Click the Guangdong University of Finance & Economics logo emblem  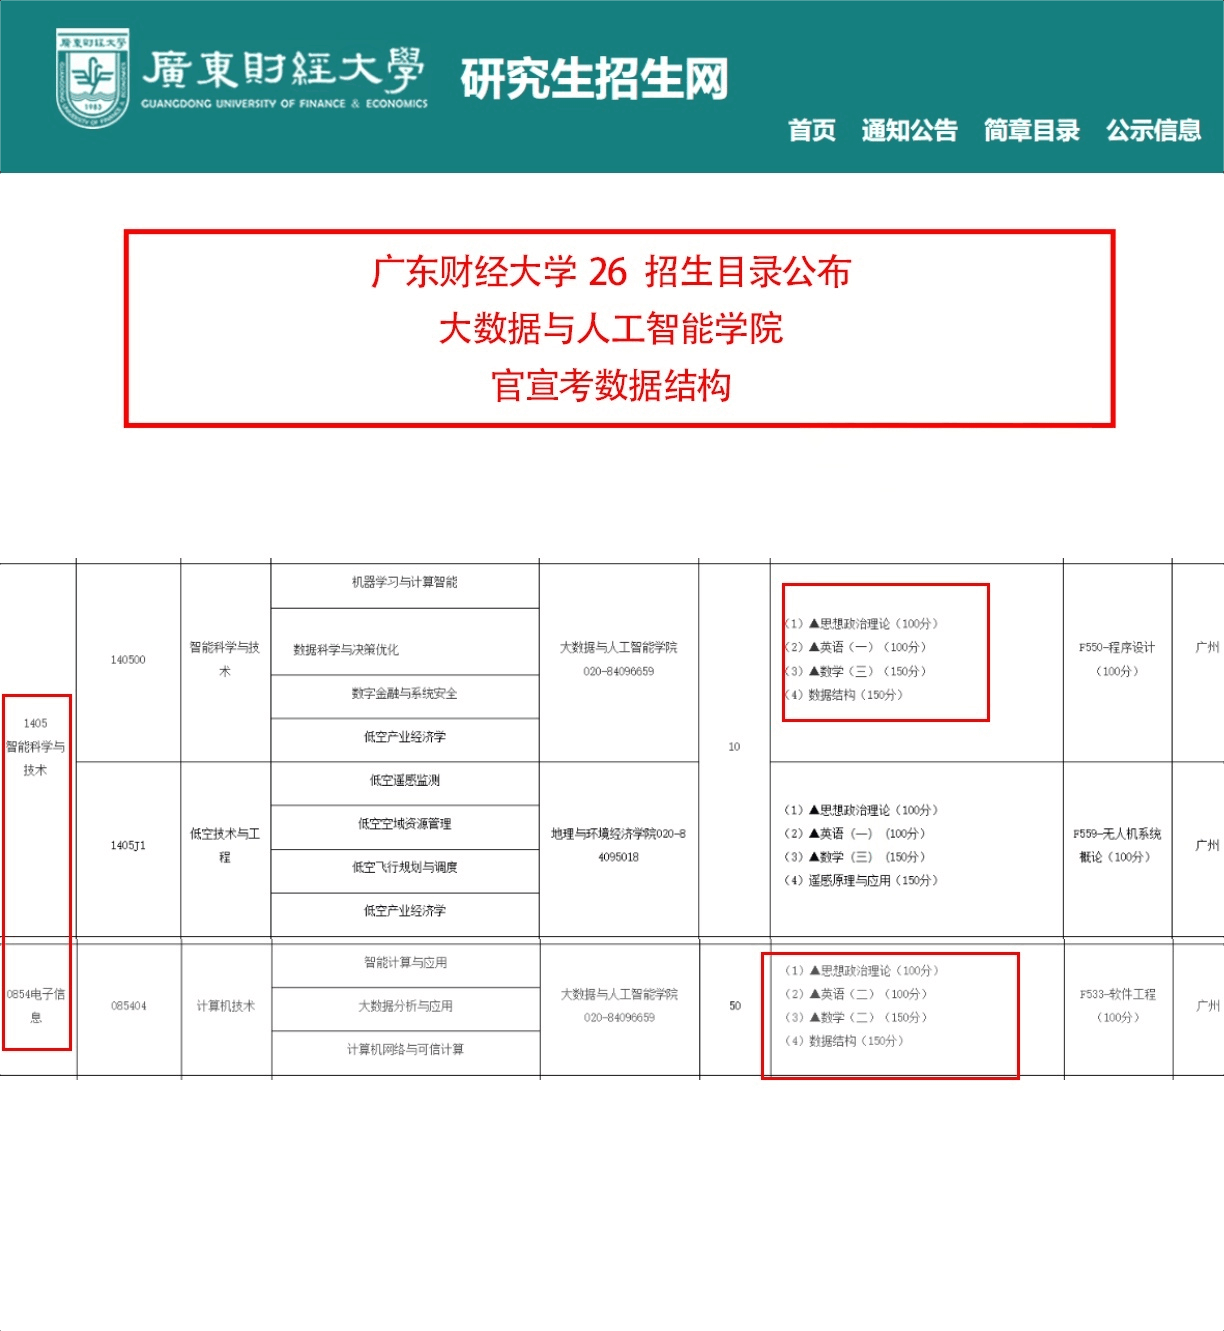point(92,78)
